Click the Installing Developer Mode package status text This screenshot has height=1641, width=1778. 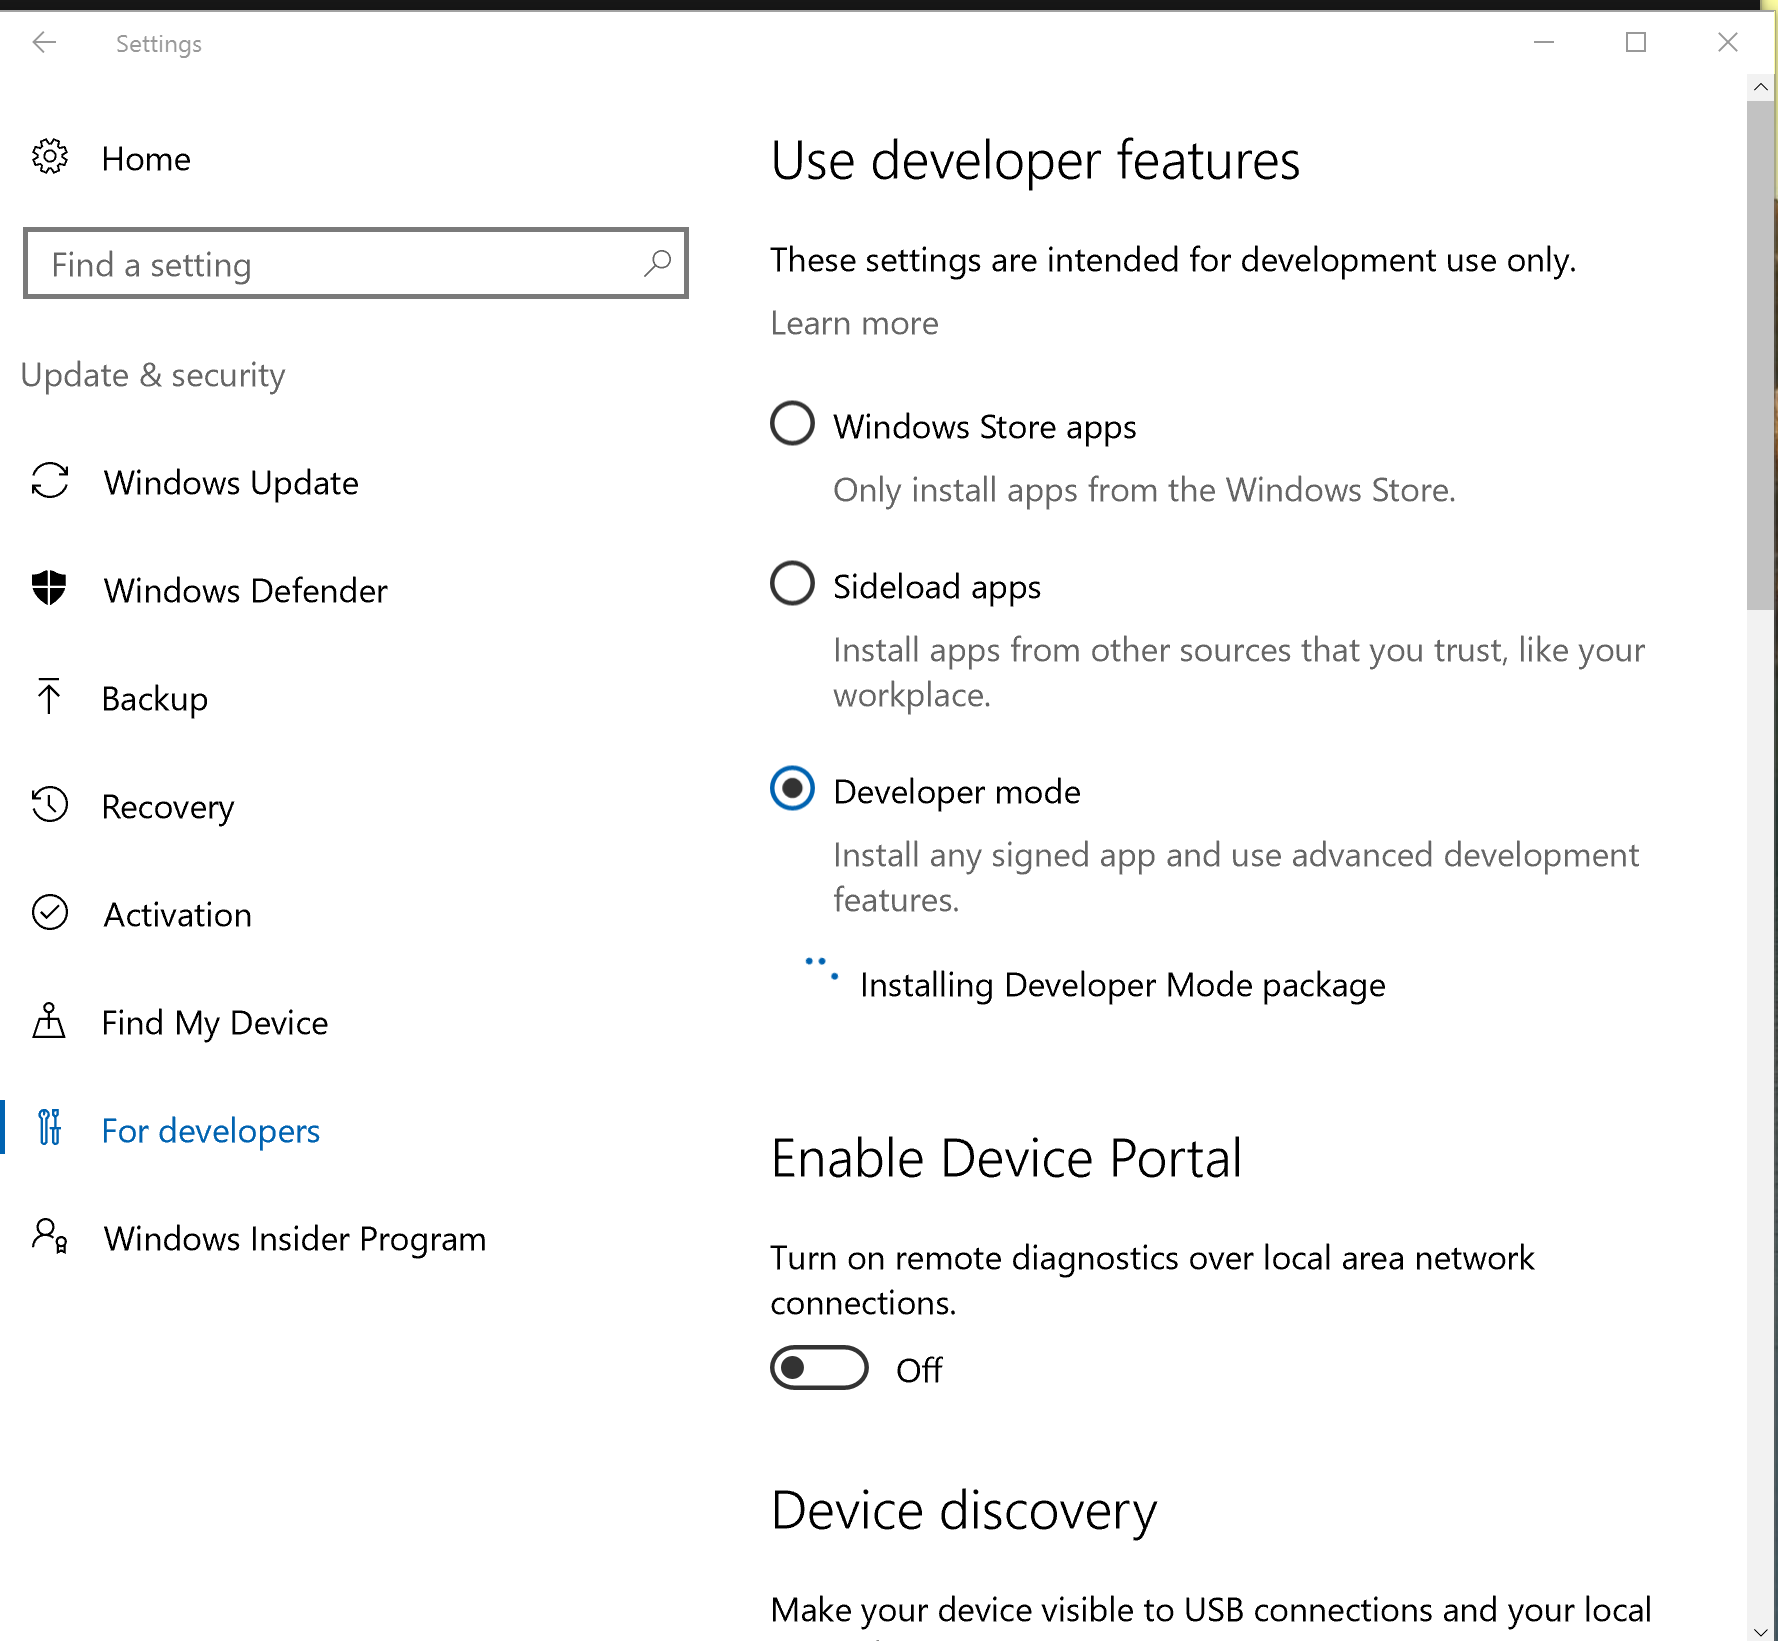(1123, 985)
